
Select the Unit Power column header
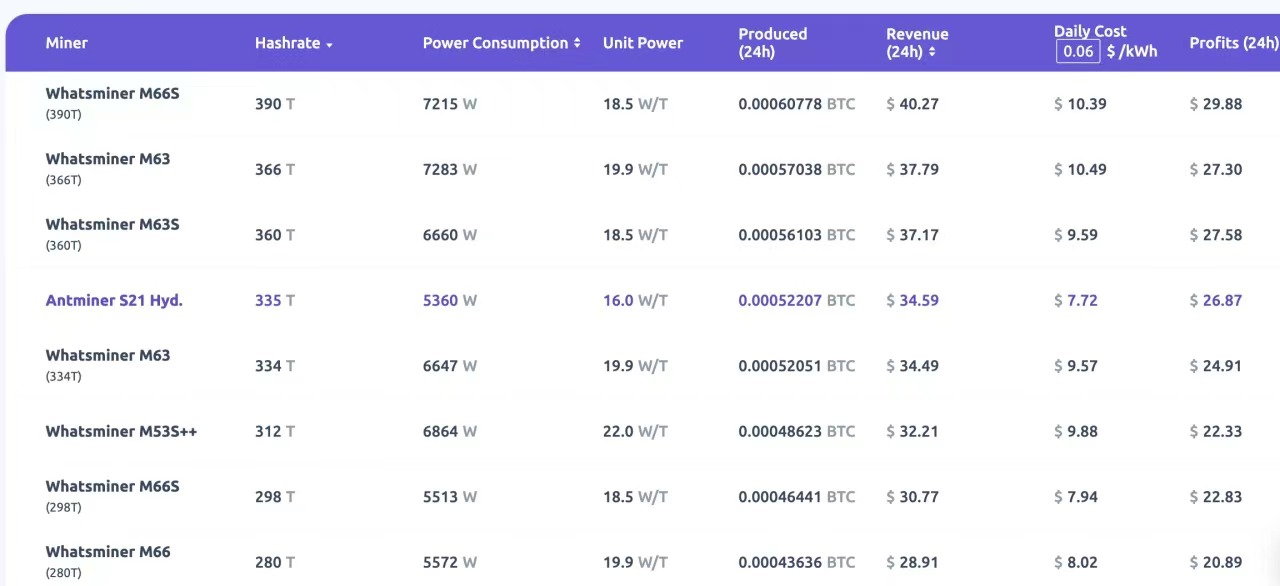pyautogui.click(x=643, y=43)
